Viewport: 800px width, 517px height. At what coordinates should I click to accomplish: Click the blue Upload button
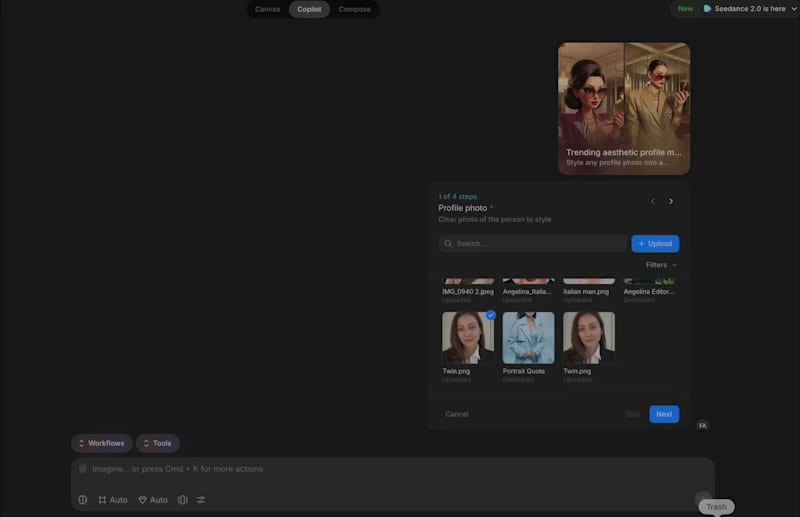[x=655, y=243]
